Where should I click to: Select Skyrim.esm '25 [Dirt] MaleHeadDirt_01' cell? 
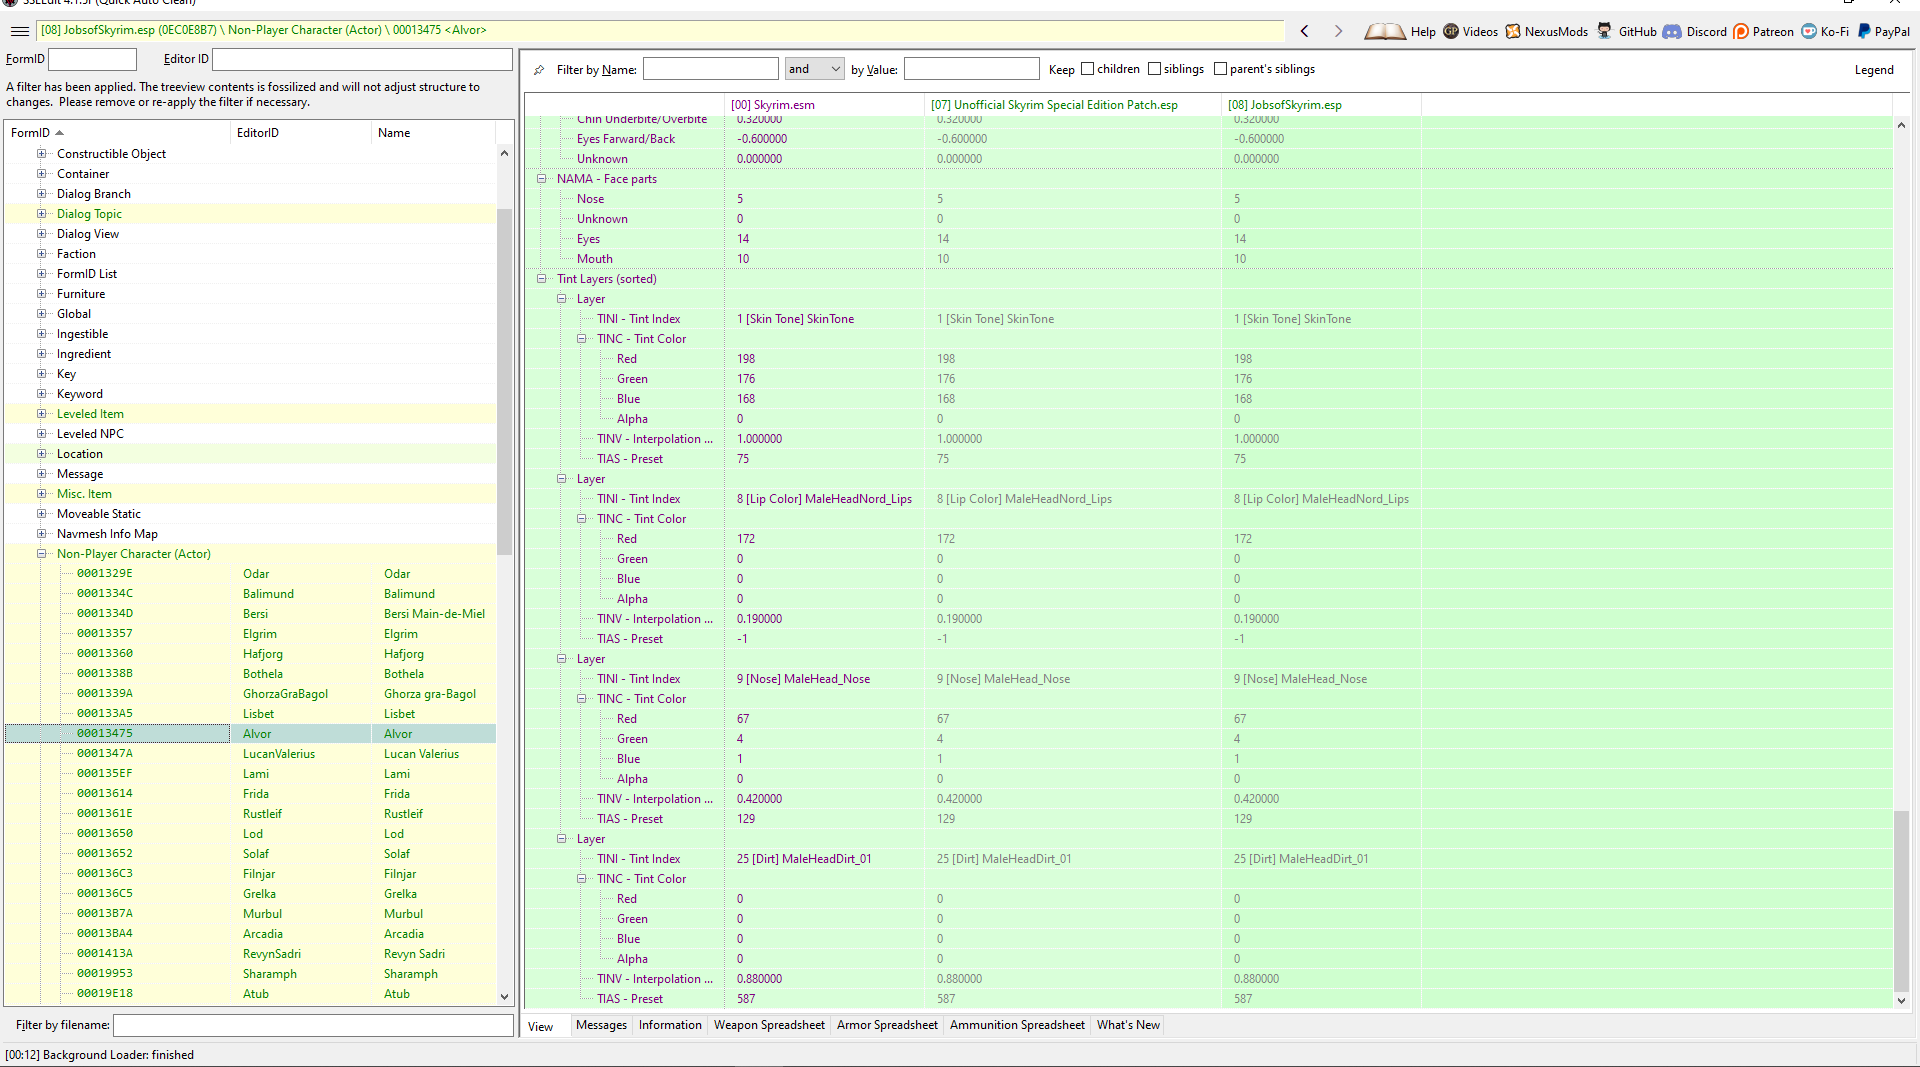click(x=804, y=859)
